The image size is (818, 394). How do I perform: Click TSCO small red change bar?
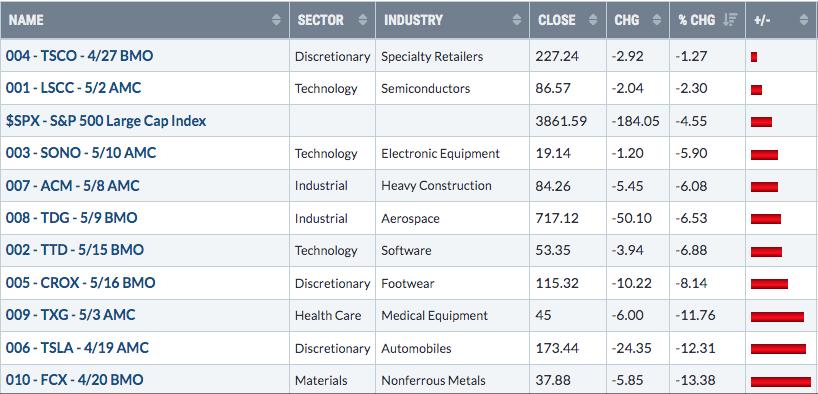pos(754,57)
